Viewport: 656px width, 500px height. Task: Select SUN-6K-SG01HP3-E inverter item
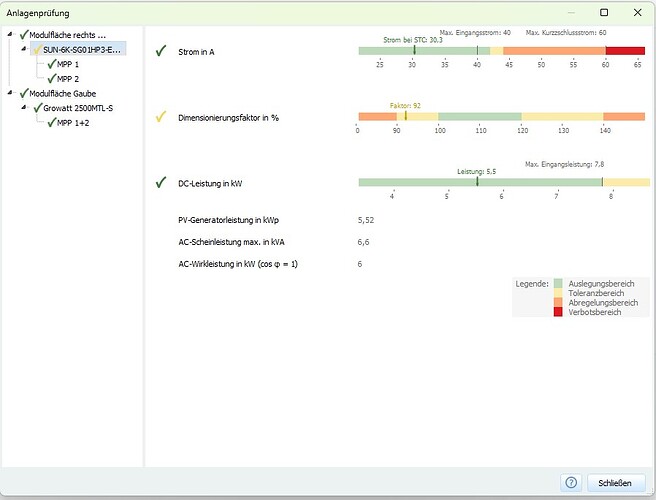tap(82, 49)
